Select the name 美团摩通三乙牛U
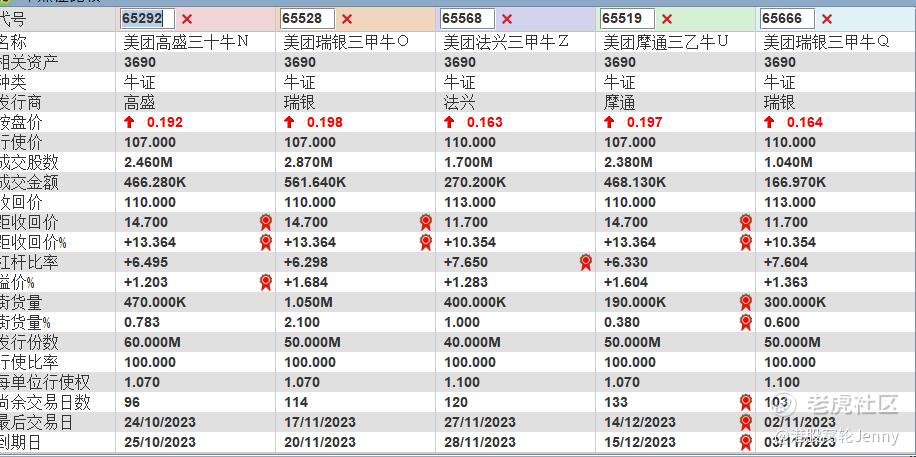916x457 pixels. click(x=667, y=42)
